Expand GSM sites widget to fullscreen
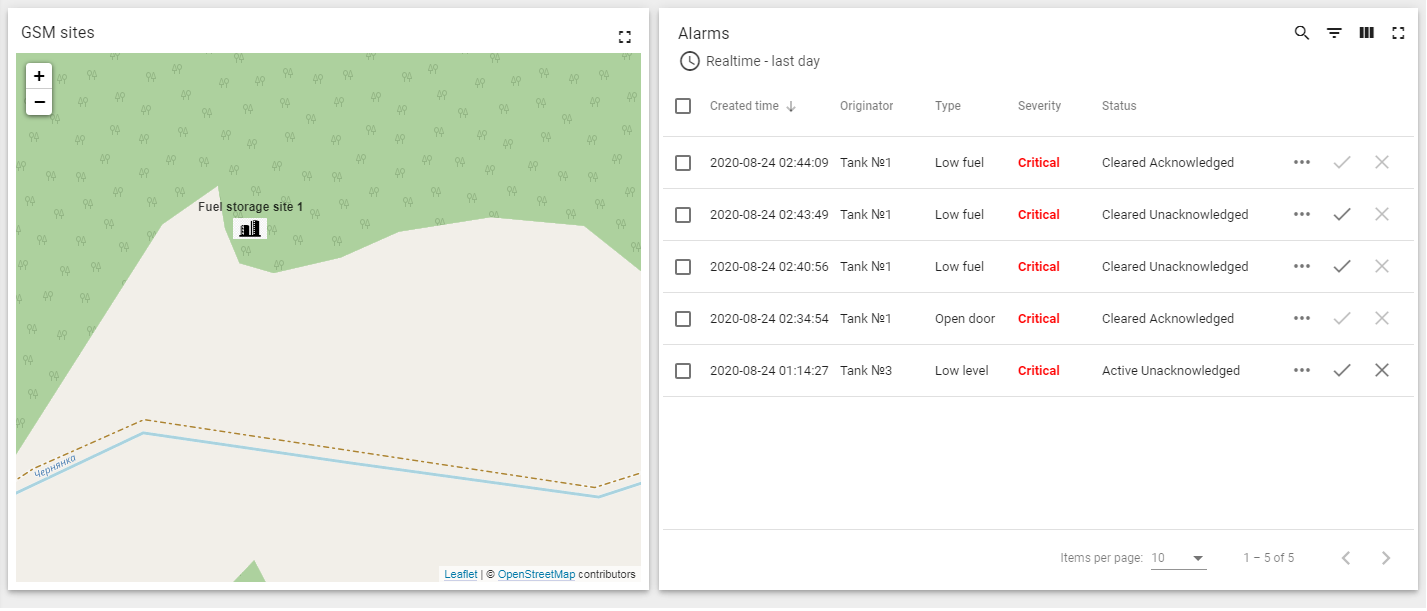Viewport: 1427px width, 611px height. 625,37
